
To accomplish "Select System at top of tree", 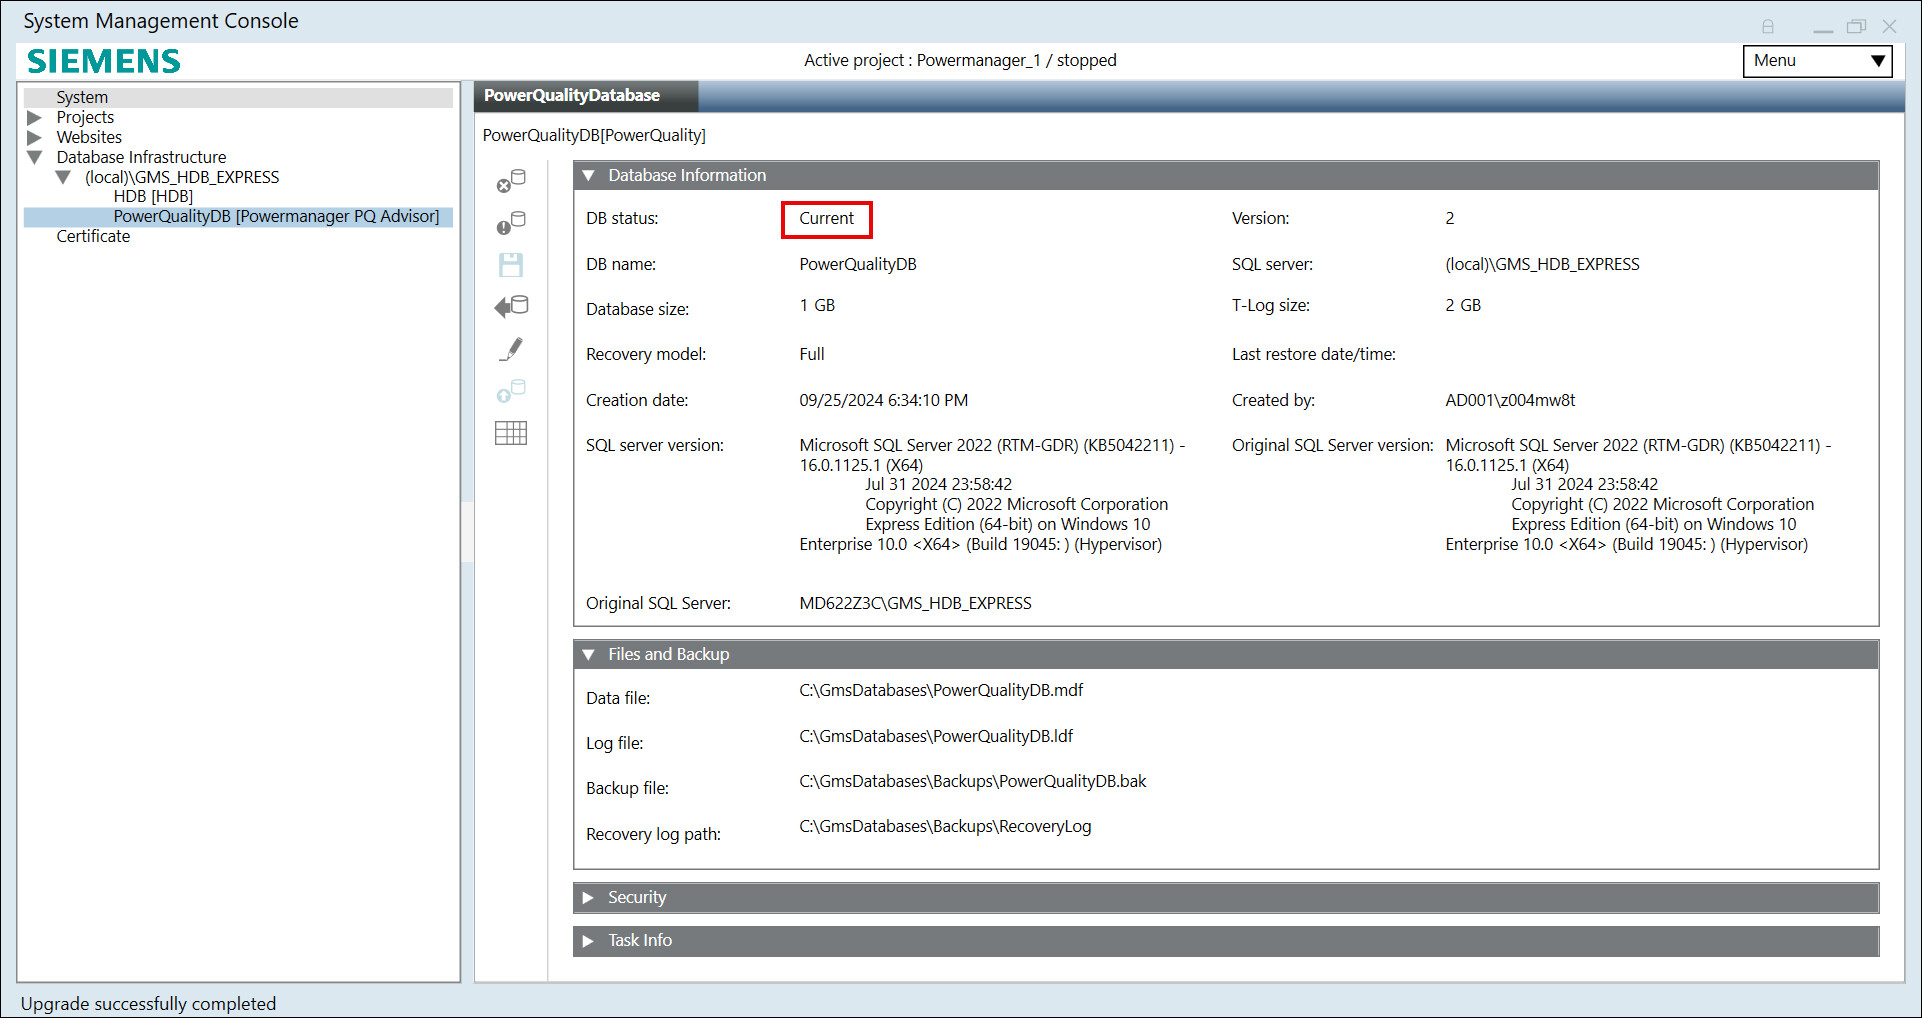I will pos(82,98).
